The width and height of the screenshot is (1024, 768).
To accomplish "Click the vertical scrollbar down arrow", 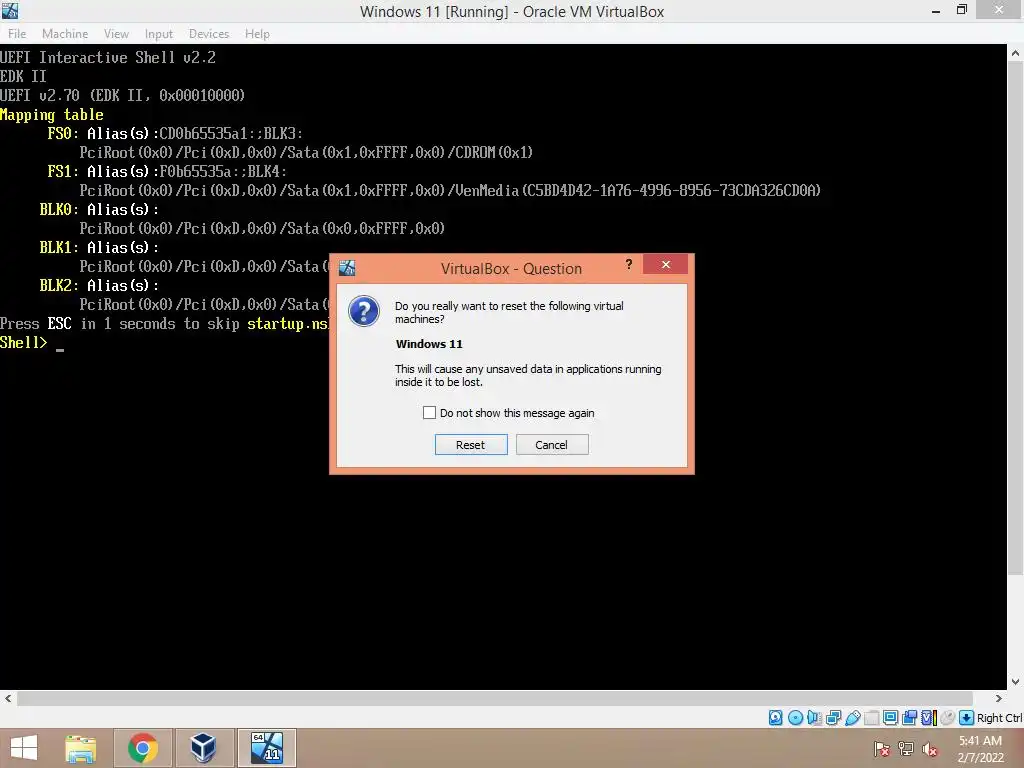I will click(x=1016, y=682).
